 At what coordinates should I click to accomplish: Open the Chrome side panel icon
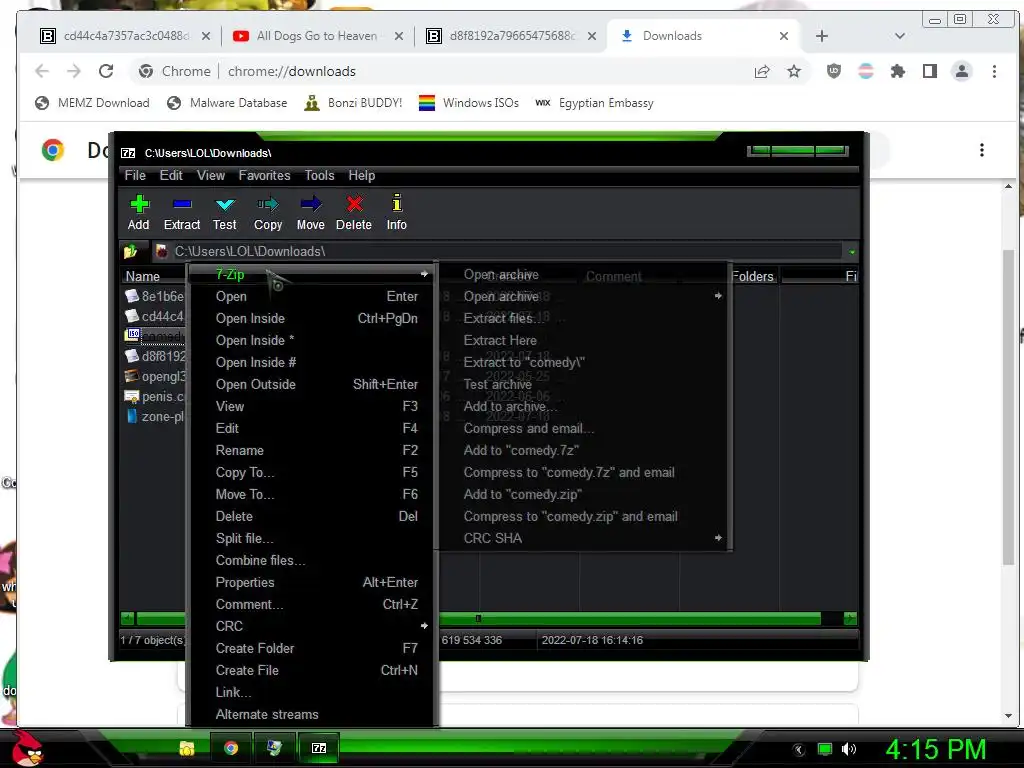[930, 71]
